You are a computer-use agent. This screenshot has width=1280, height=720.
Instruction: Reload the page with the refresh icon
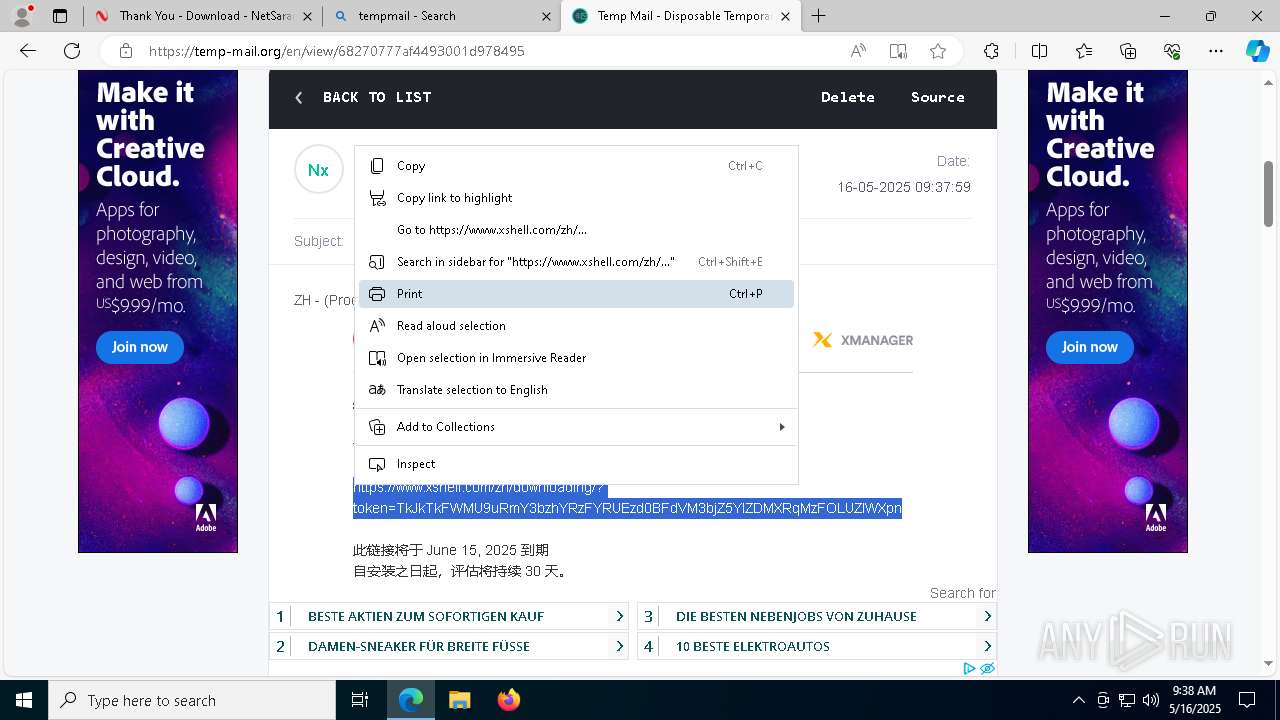pos(72,51)
